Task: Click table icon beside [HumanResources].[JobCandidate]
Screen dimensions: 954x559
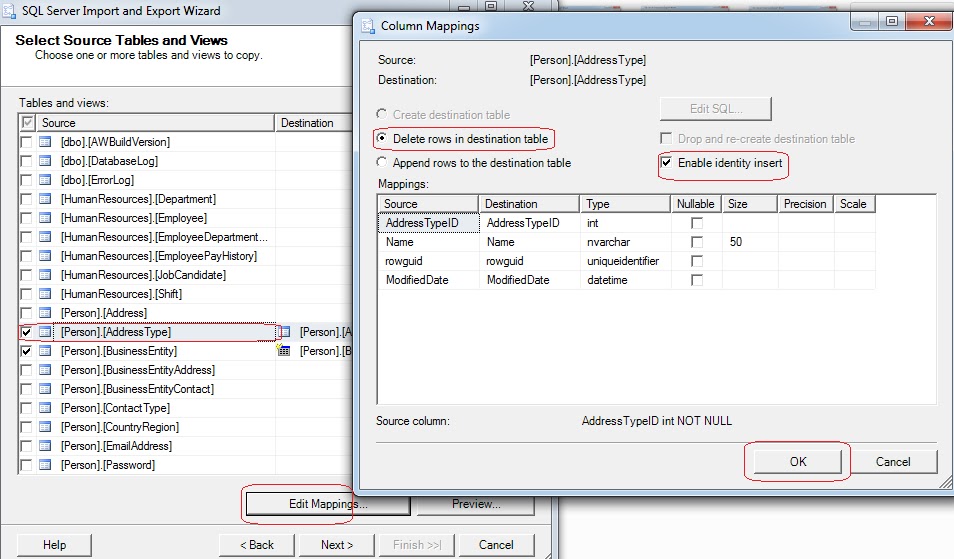Action: 45,275
